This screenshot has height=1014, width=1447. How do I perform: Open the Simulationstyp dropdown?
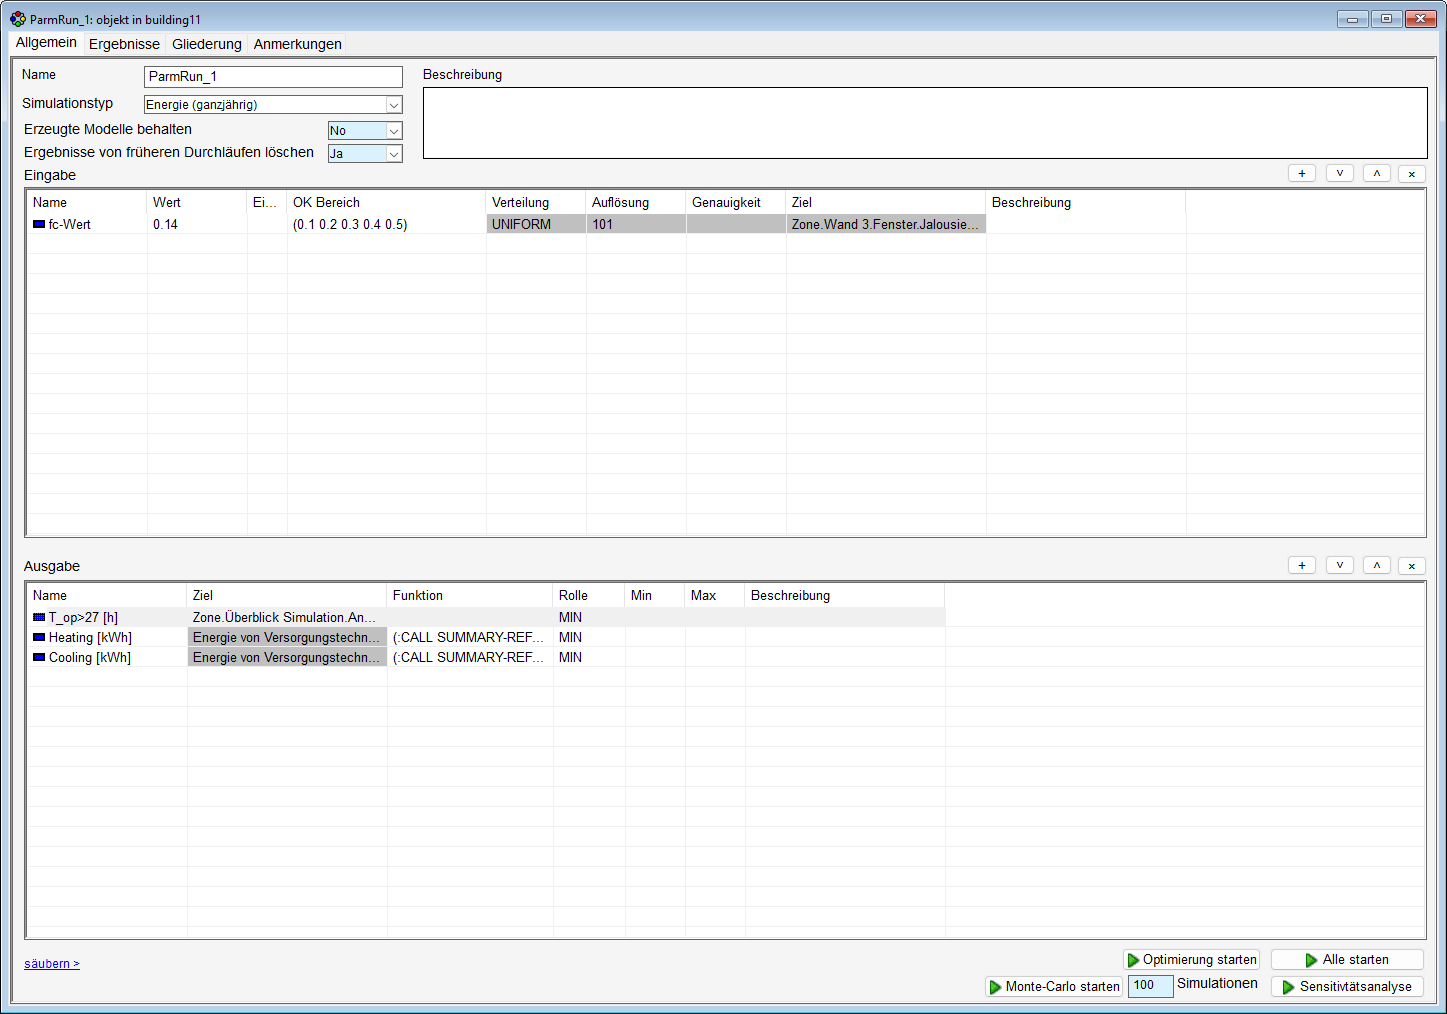coord(393,105)
